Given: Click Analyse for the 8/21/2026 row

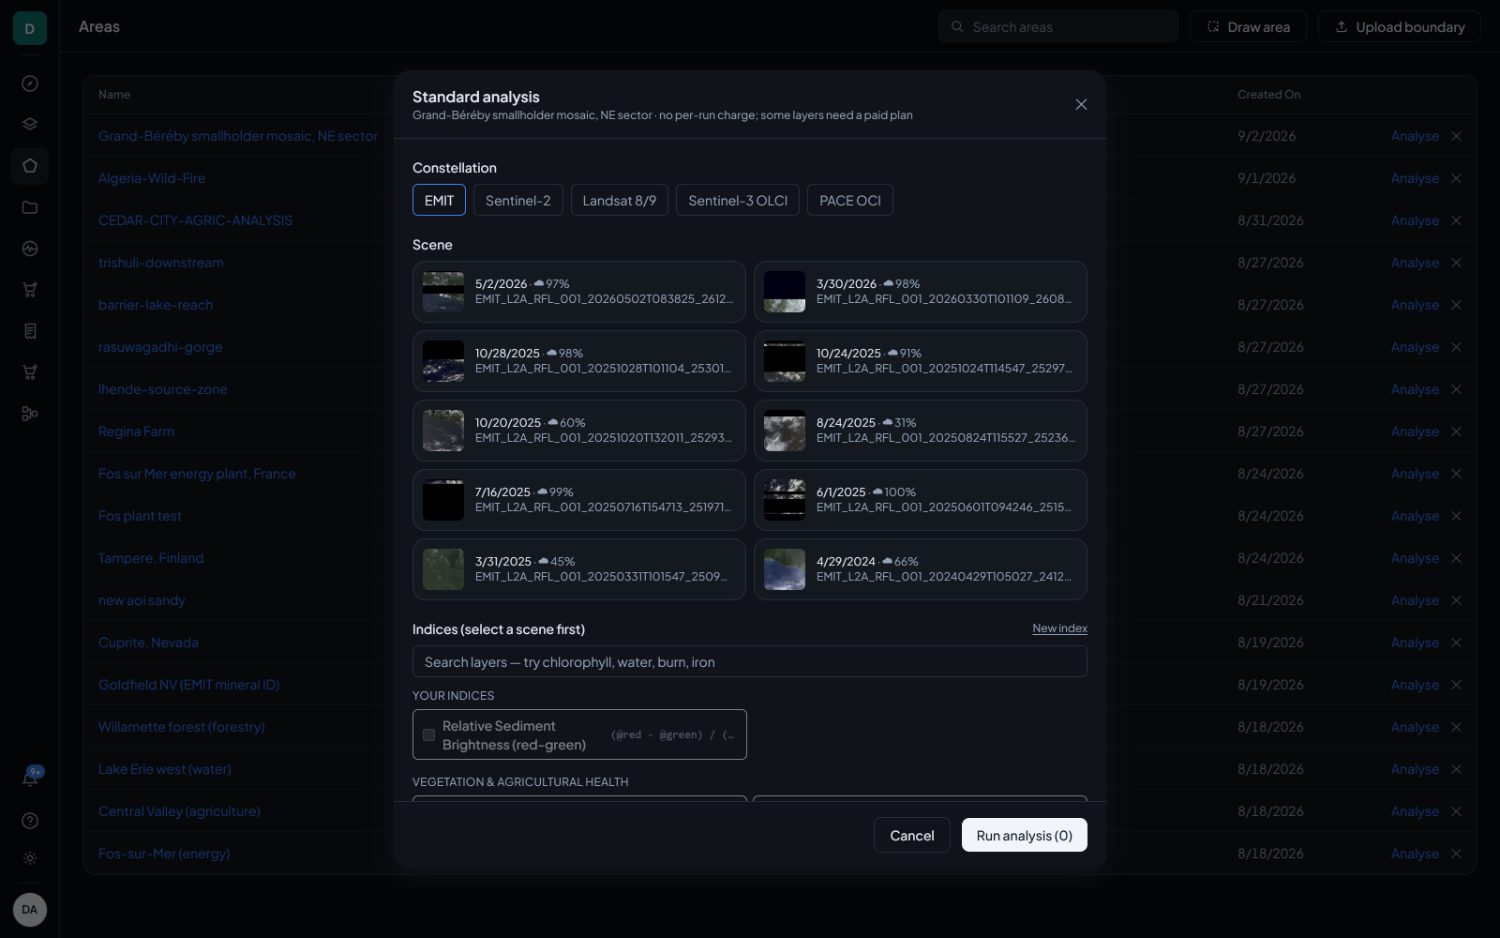Looking at the screenshot, I should click(1414, 600).
